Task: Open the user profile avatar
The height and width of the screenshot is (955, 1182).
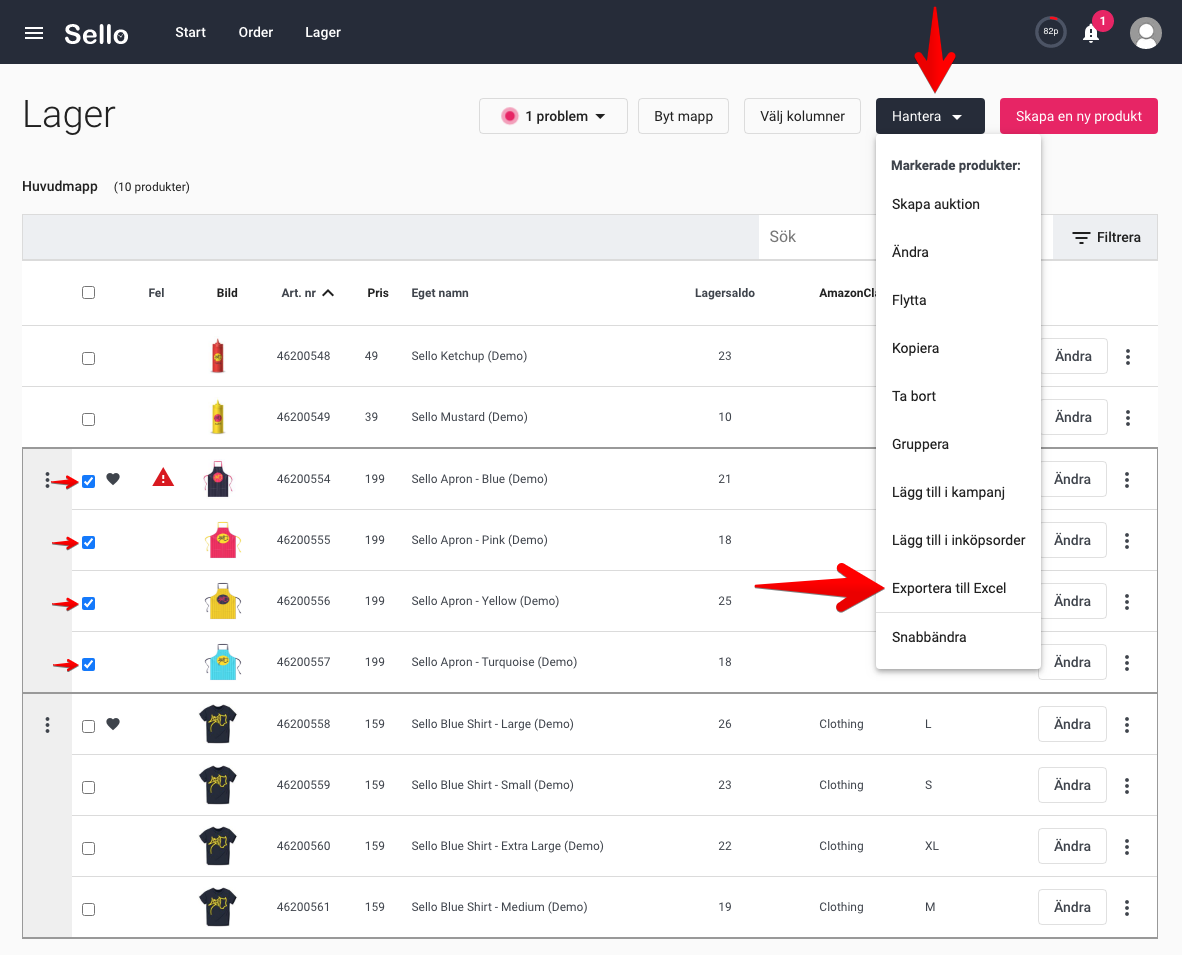Action: click(1145, 33)
